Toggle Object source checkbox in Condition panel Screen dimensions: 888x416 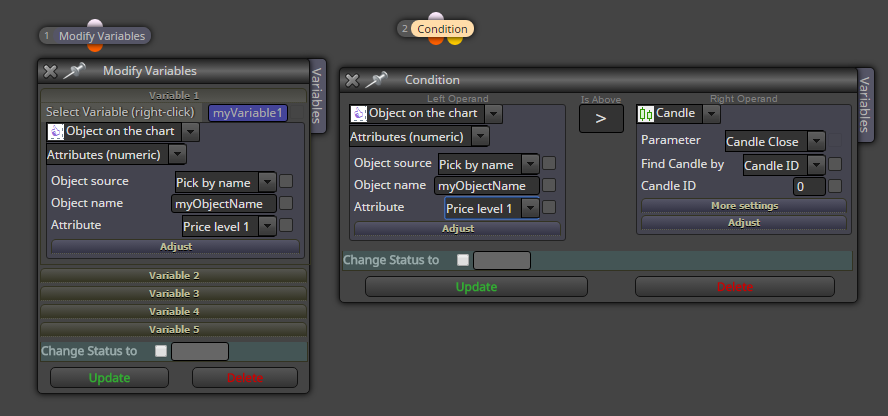click(x=549, y=164)
